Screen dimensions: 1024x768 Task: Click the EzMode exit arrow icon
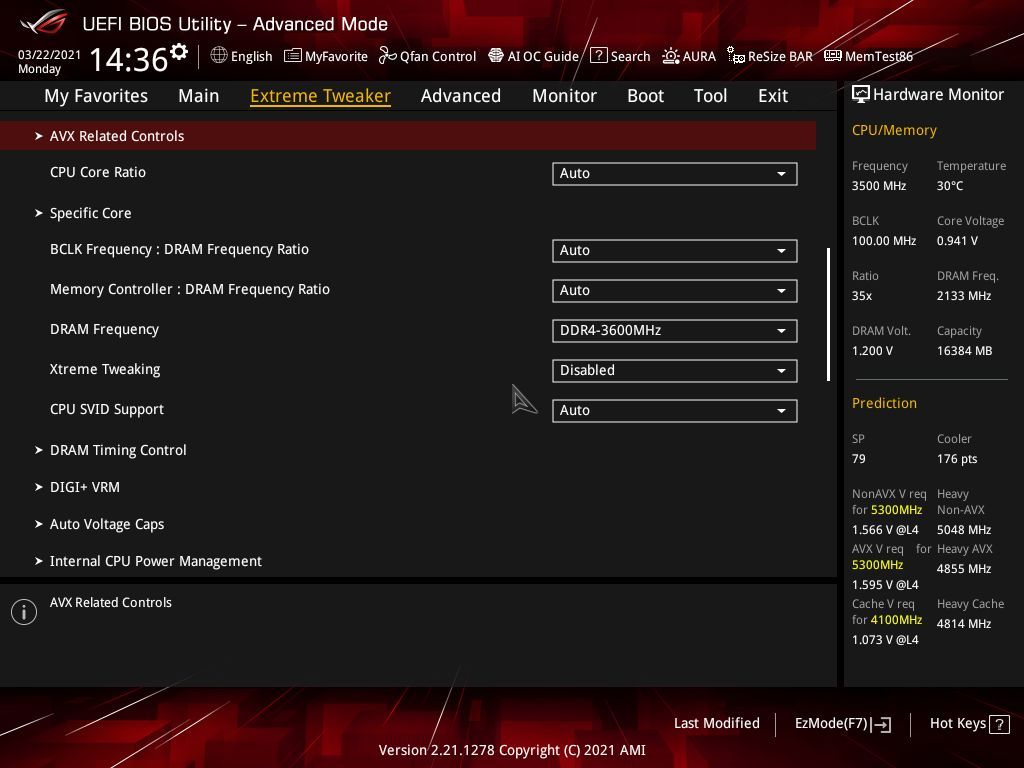pos(881,724)
